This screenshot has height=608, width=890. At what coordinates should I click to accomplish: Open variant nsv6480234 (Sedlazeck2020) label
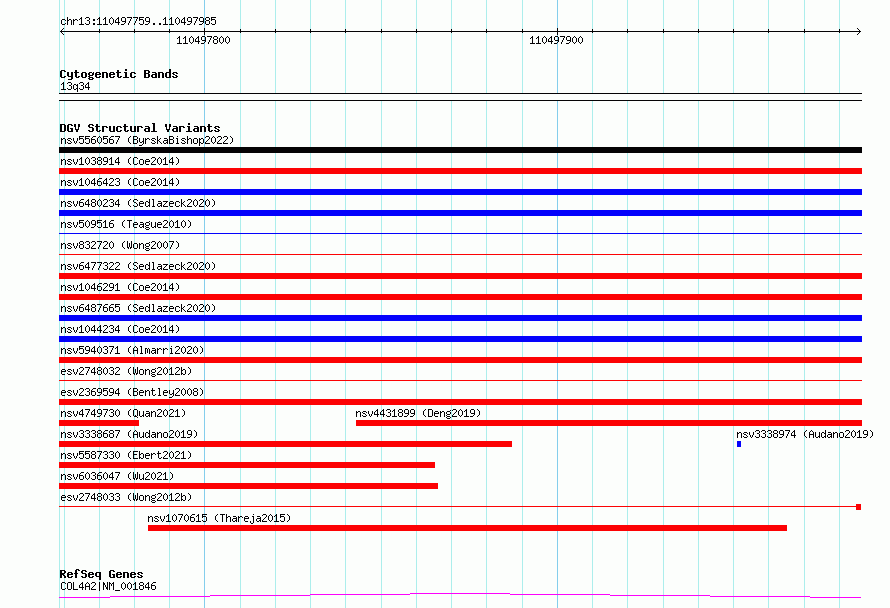(x=138, y=203)
